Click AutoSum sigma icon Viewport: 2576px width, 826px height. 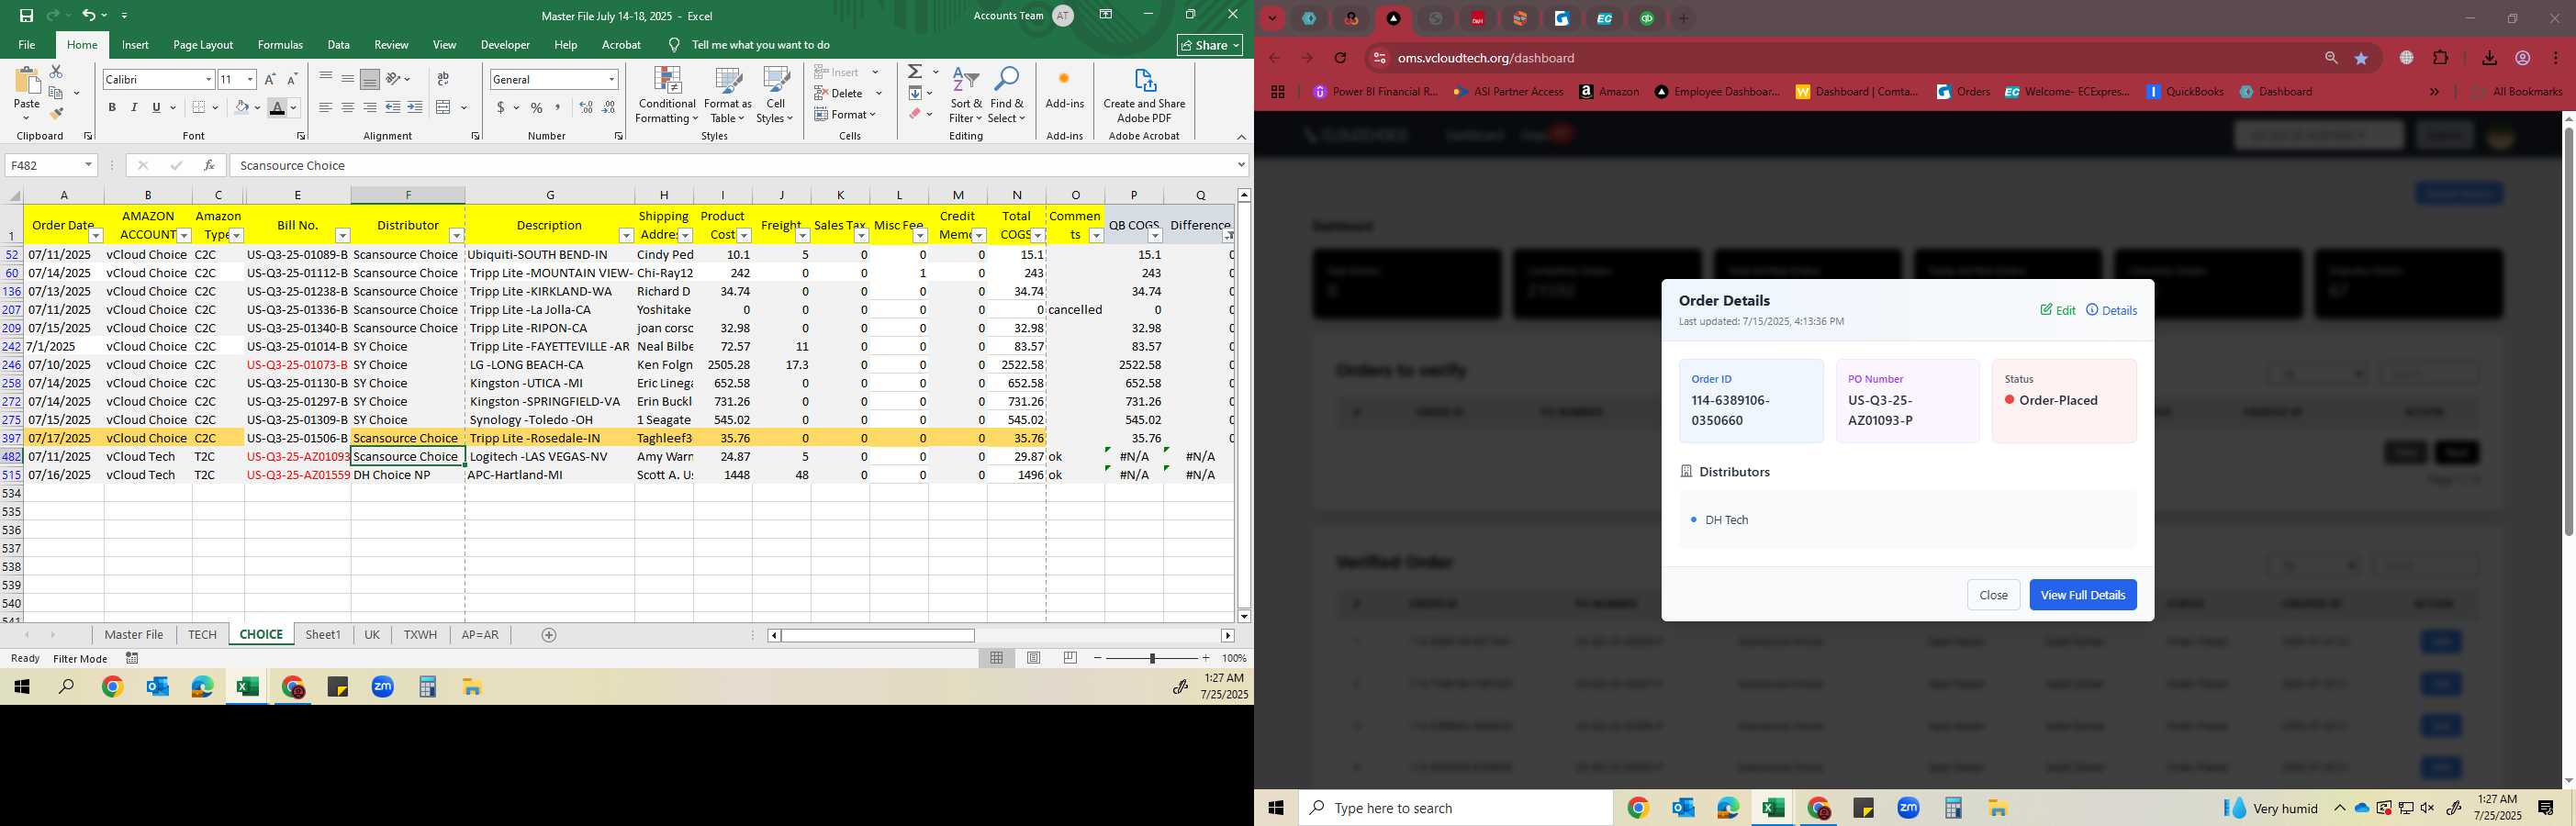915,72
